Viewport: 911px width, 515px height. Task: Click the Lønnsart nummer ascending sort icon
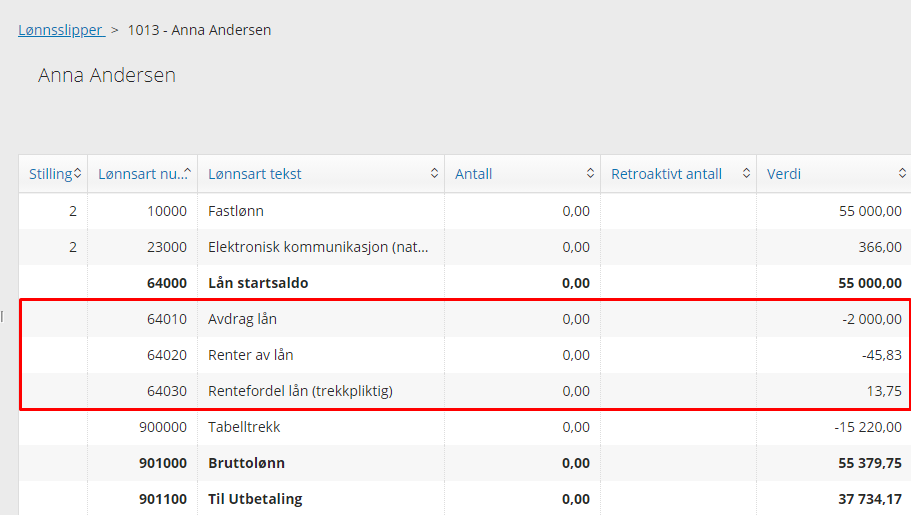click(187, 171)
